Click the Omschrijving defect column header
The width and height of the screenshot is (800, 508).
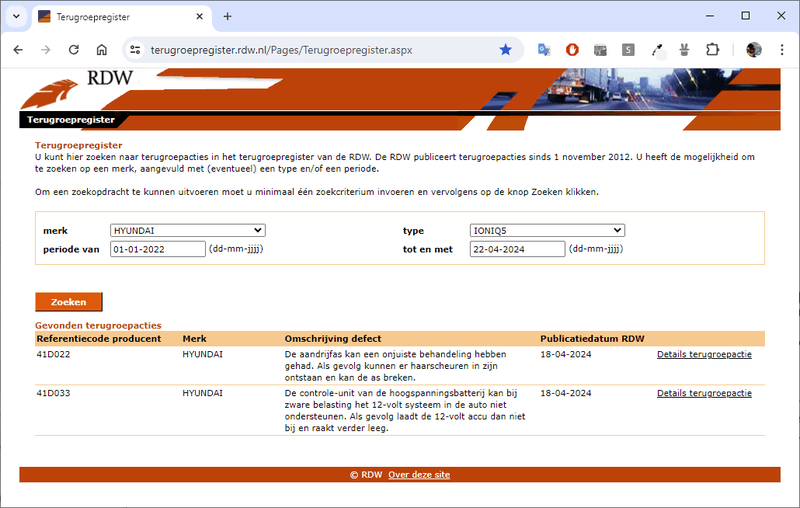tap(333, 339)
